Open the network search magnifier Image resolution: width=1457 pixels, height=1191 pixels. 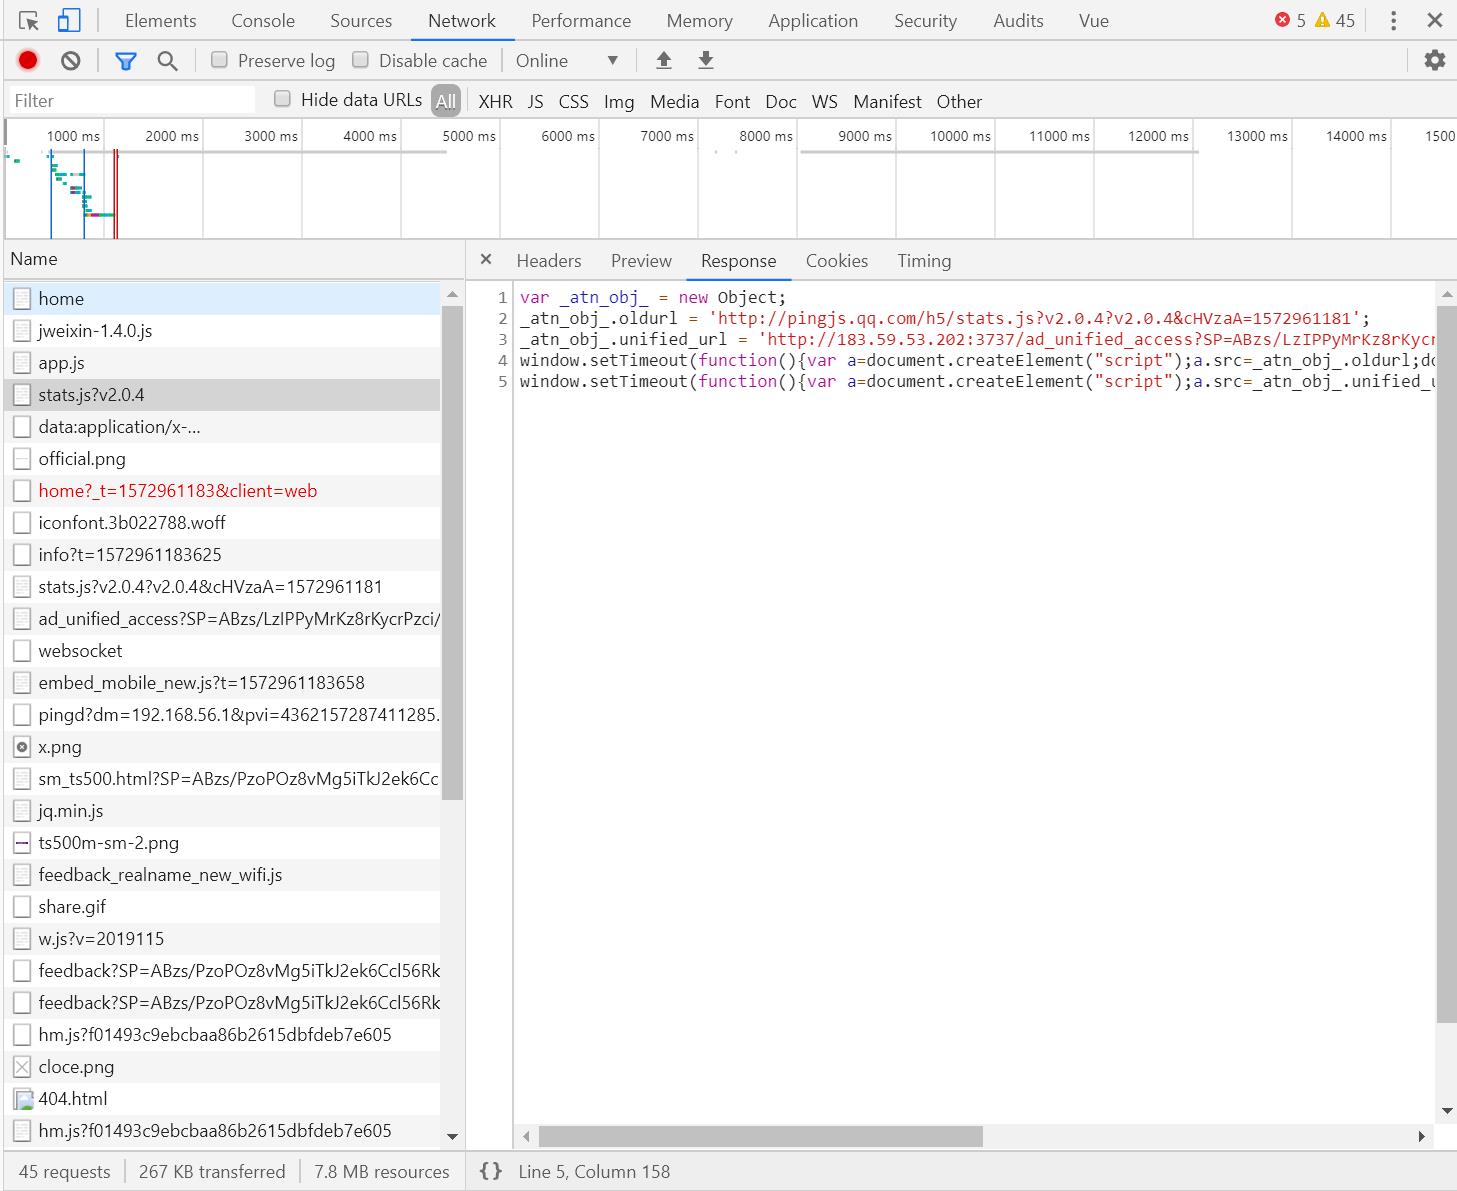167,61
